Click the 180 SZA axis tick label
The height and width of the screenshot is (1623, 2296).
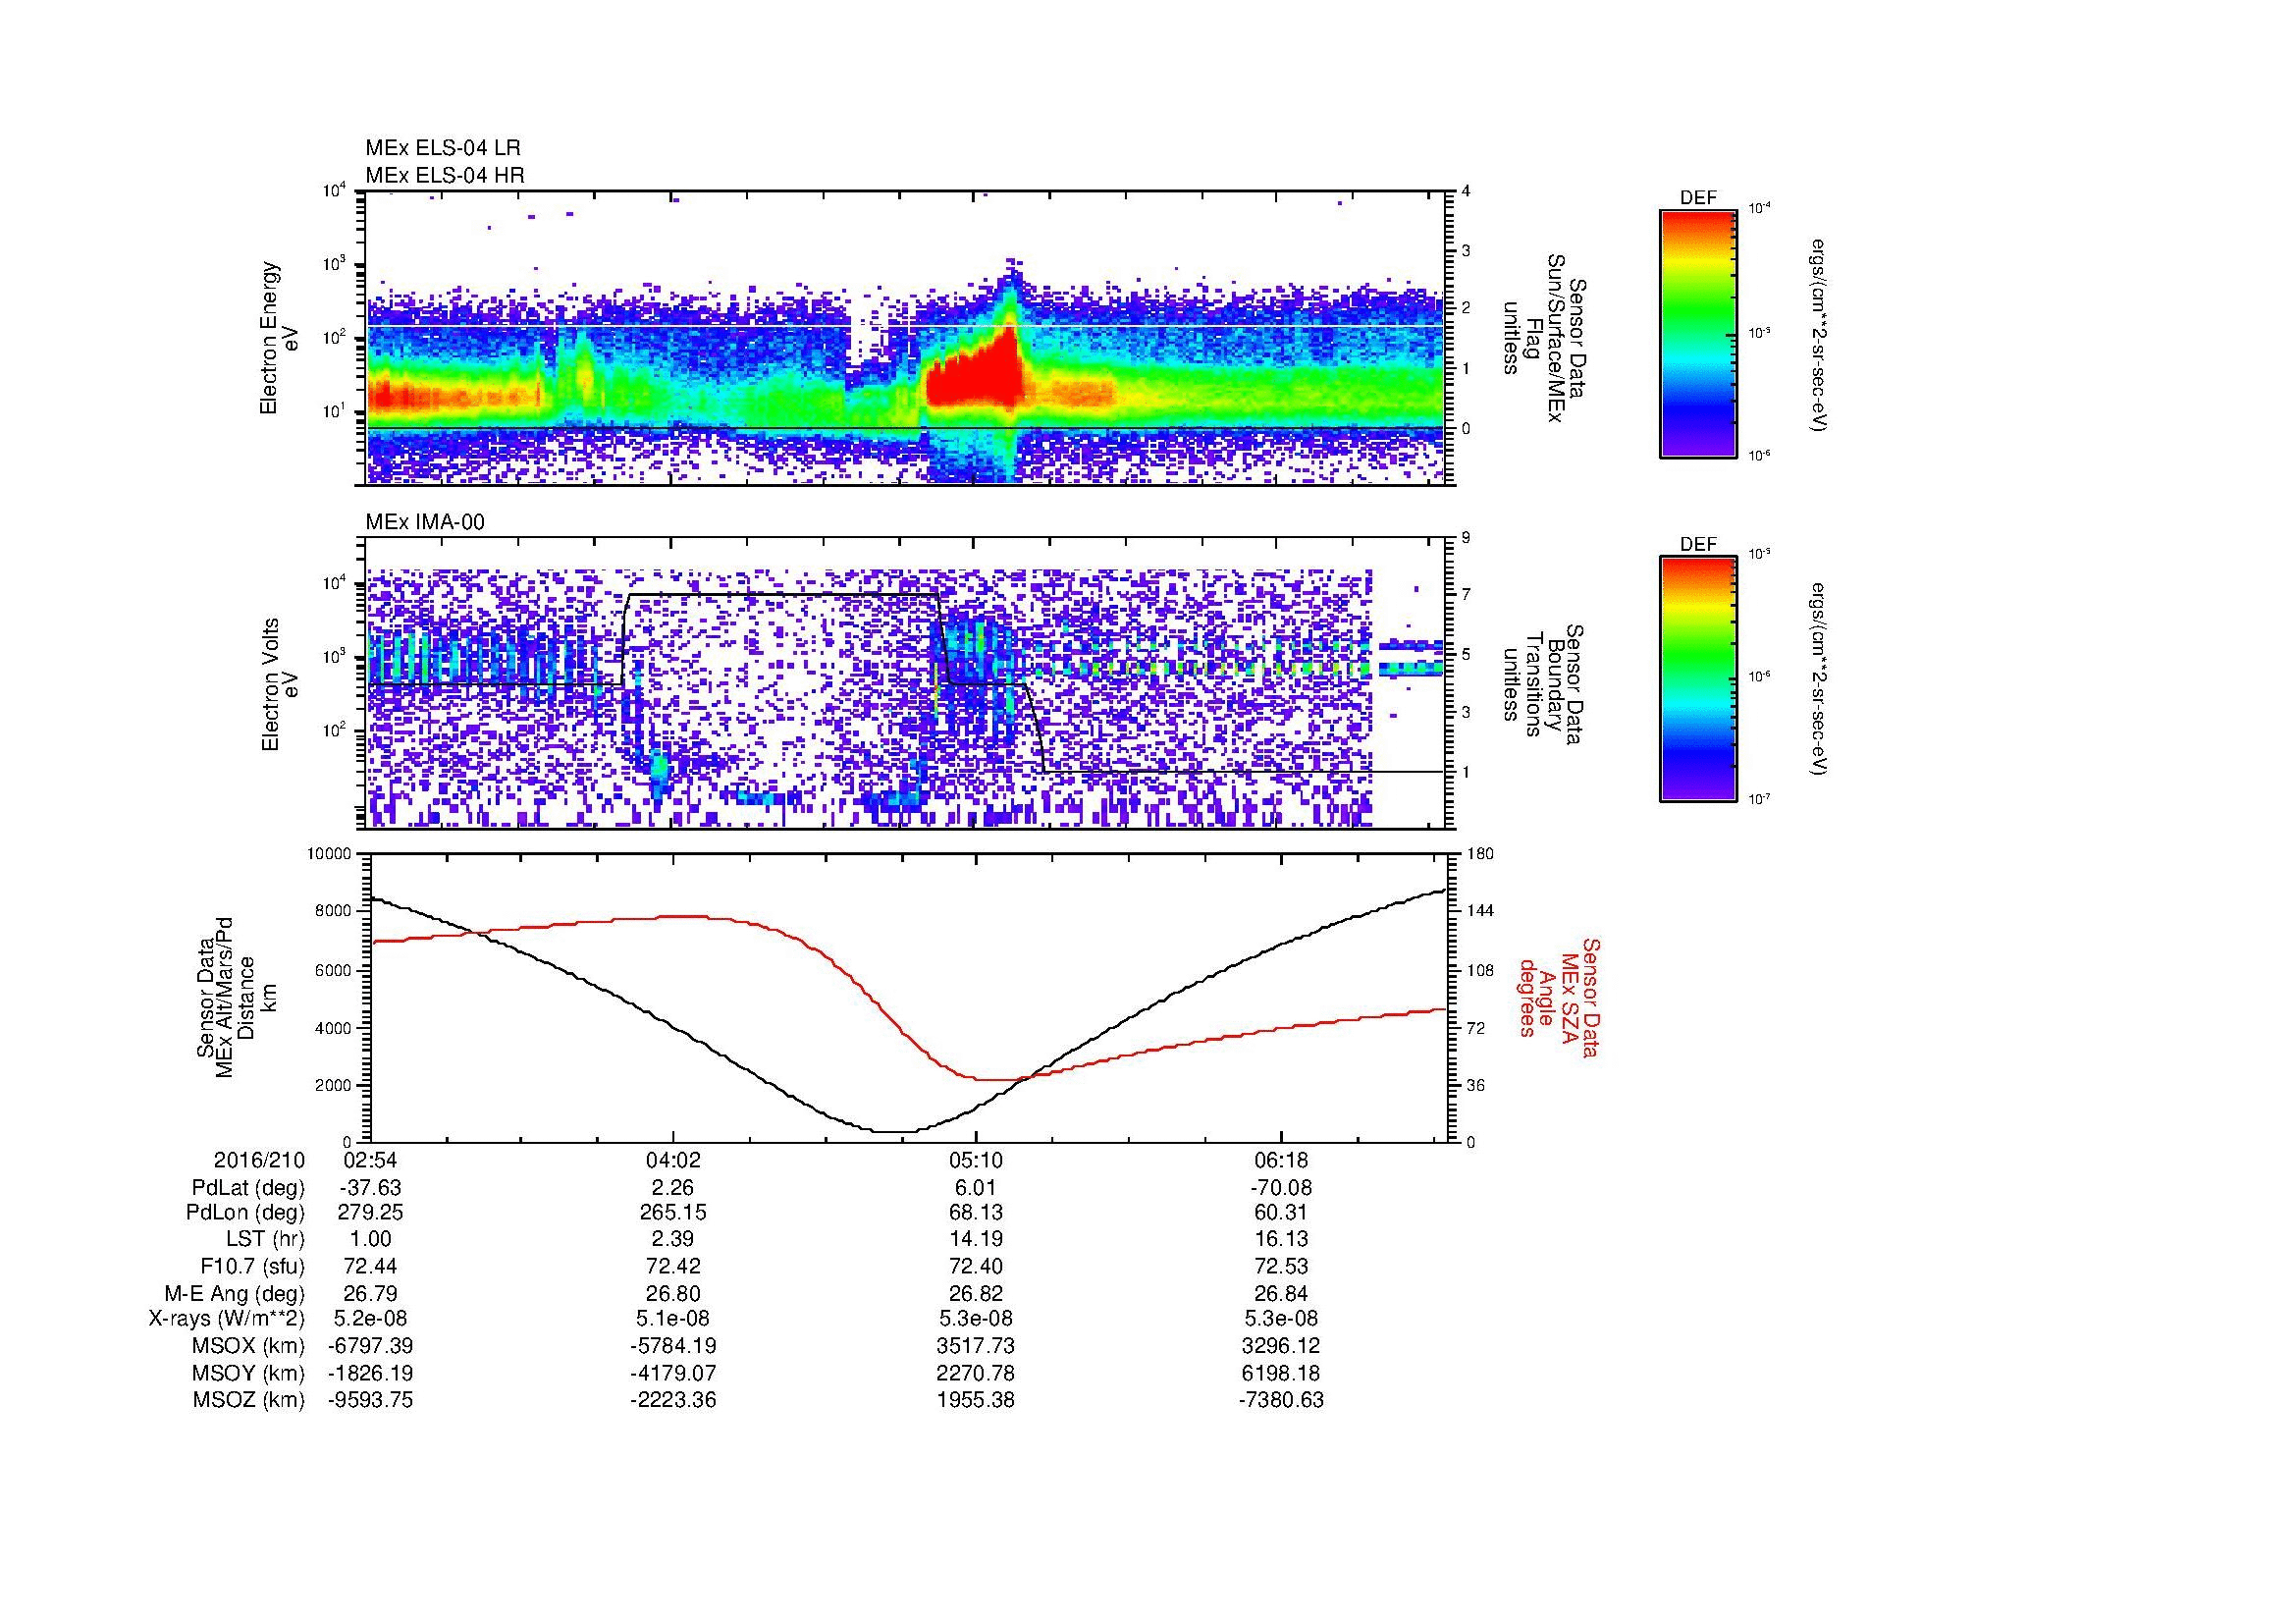click(1481, 854)
